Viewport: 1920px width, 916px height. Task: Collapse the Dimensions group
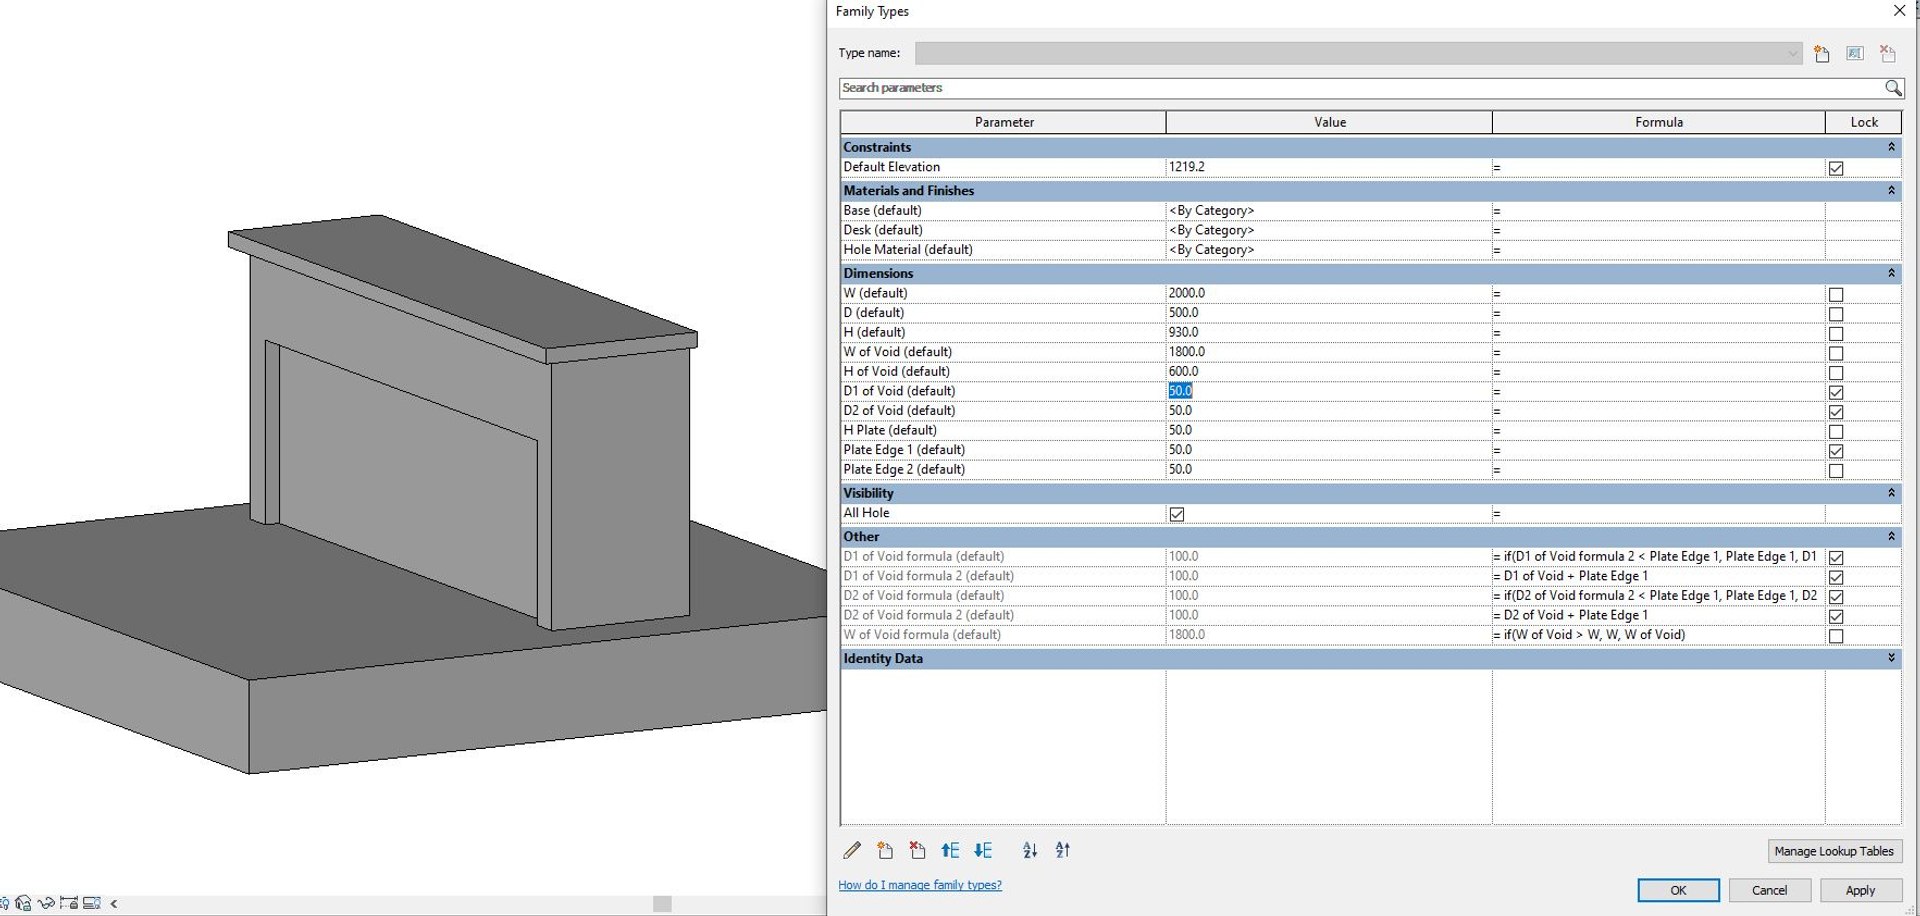[1891, 273]
